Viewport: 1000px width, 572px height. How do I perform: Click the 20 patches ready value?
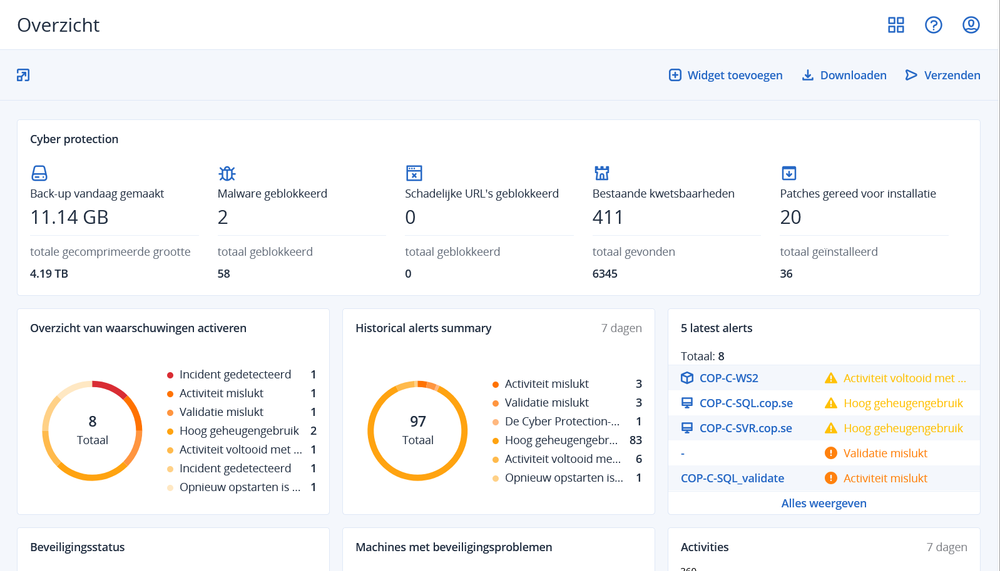790,217
